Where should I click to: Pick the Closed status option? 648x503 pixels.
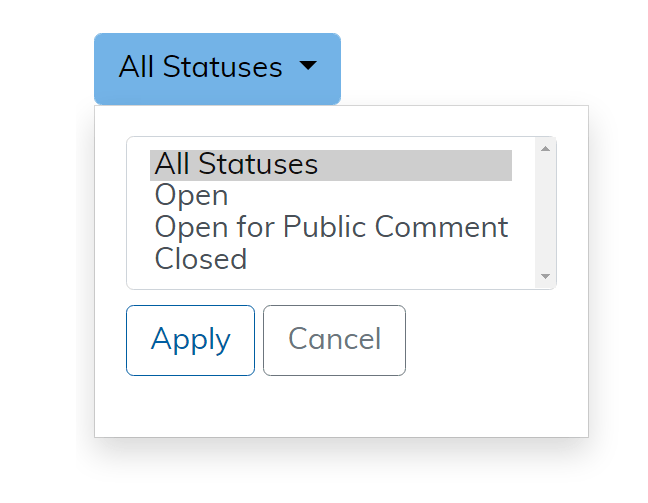(201, 259)
